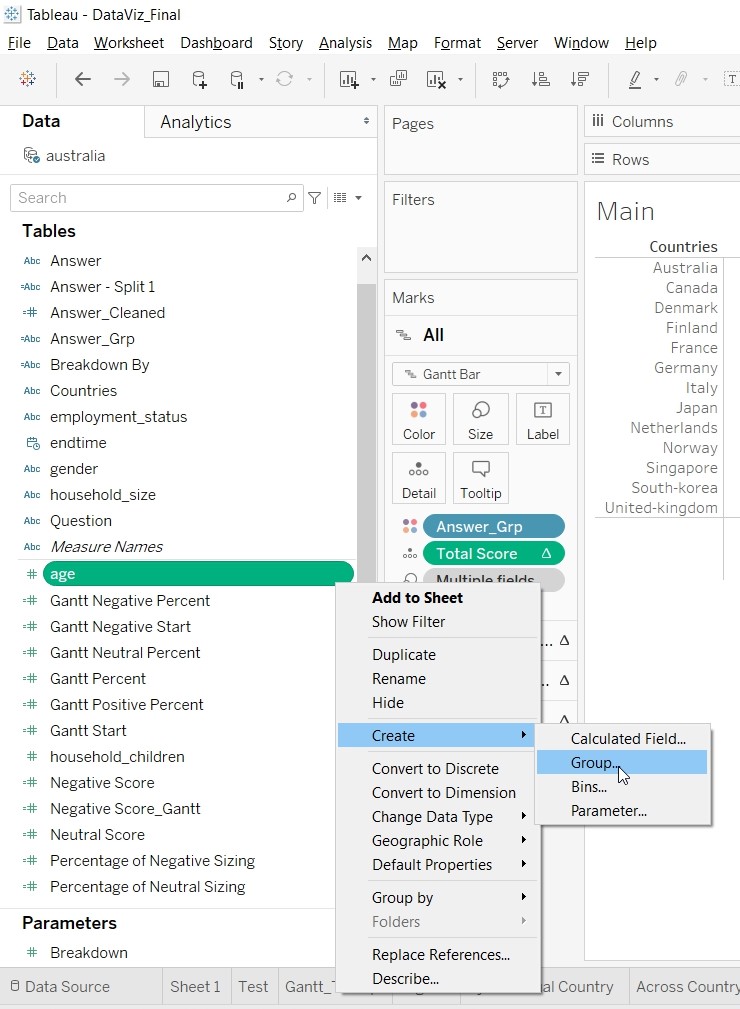Screen dimensions: 740x1009
Task: Open the Size marks card
Action: (x=480, y=418)
